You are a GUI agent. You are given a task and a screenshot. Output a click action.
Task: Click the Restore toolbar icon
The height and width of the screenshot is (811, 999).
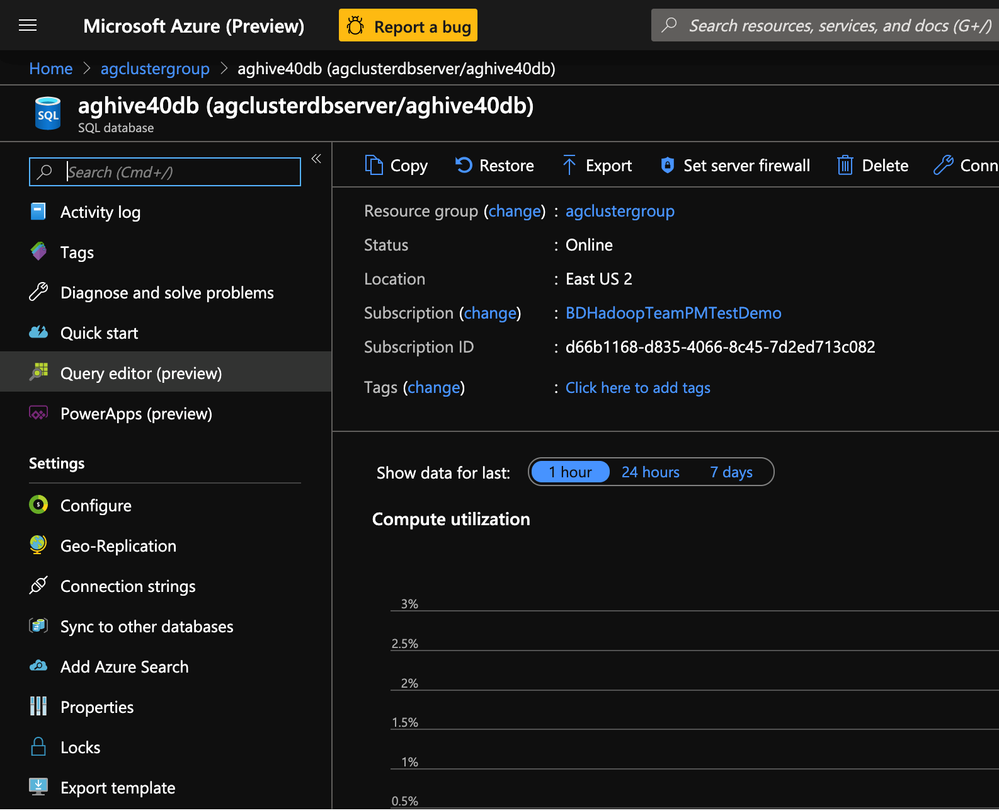click(x=464, y=165)
